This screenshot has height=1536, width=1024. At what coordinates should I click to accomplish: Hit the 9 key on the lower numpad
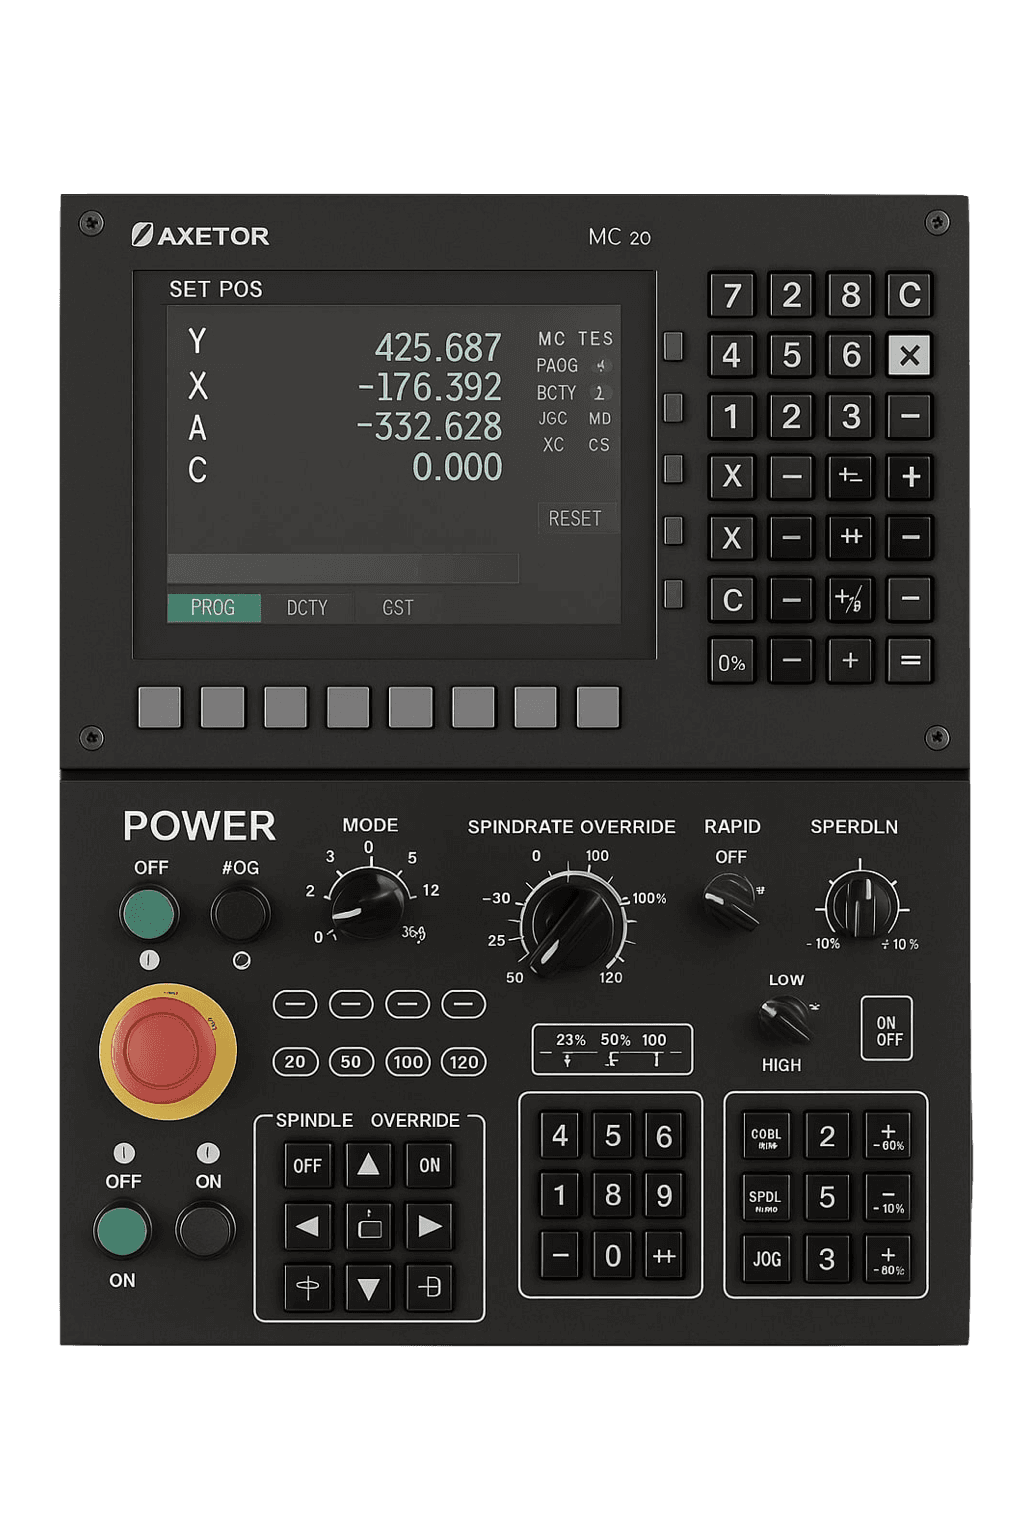[x=663, y=1195]
